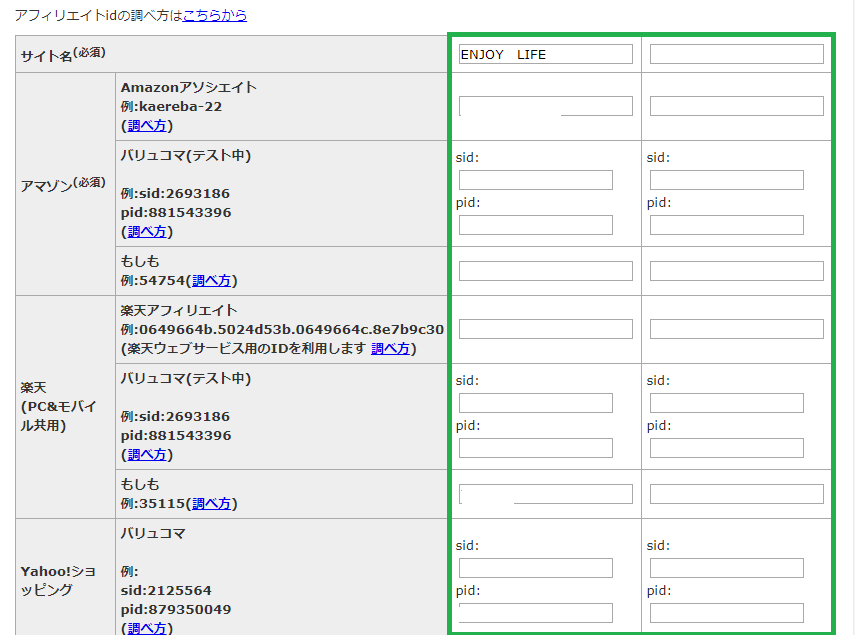
Task: Click 楽天アフィリエイト field in second column
Action: 737,329
